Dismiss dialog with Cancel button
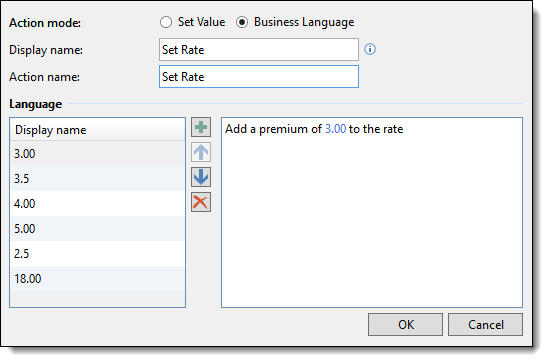This screenshot has width=548, height=362. tap(485, 325)
